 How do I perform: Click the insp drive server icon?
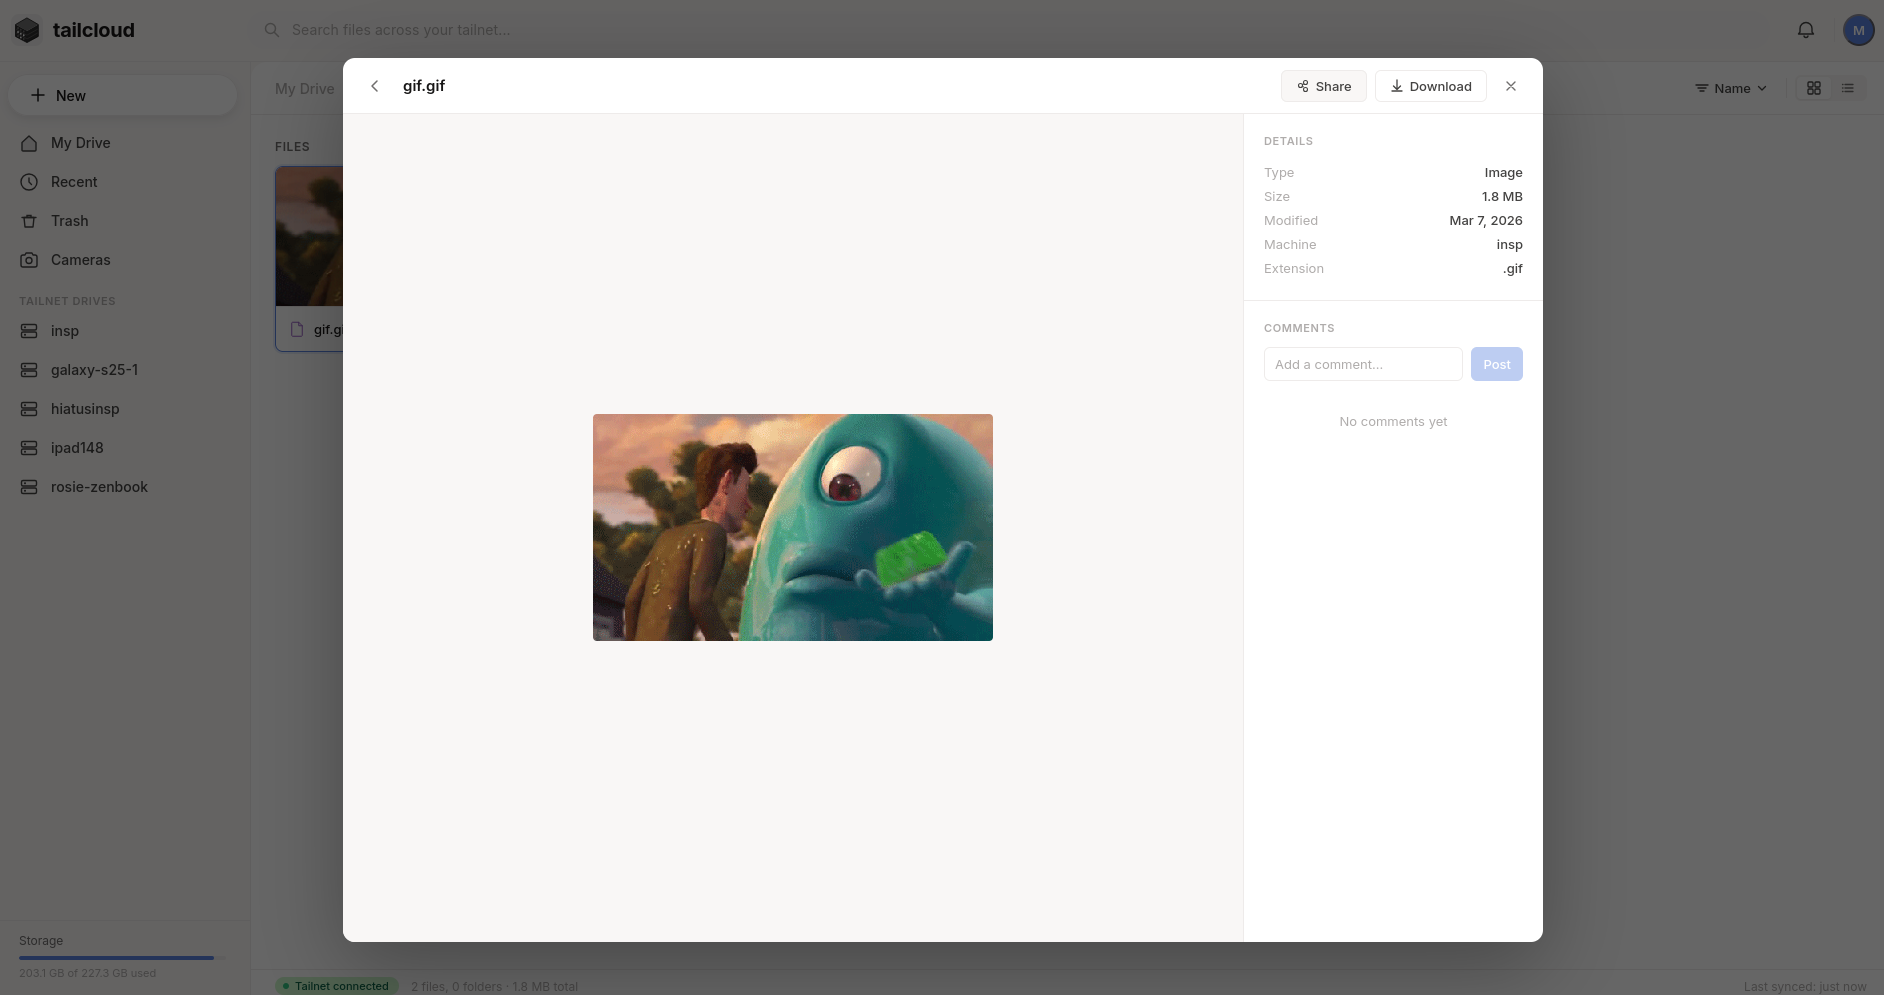click(x=30, y=331)
